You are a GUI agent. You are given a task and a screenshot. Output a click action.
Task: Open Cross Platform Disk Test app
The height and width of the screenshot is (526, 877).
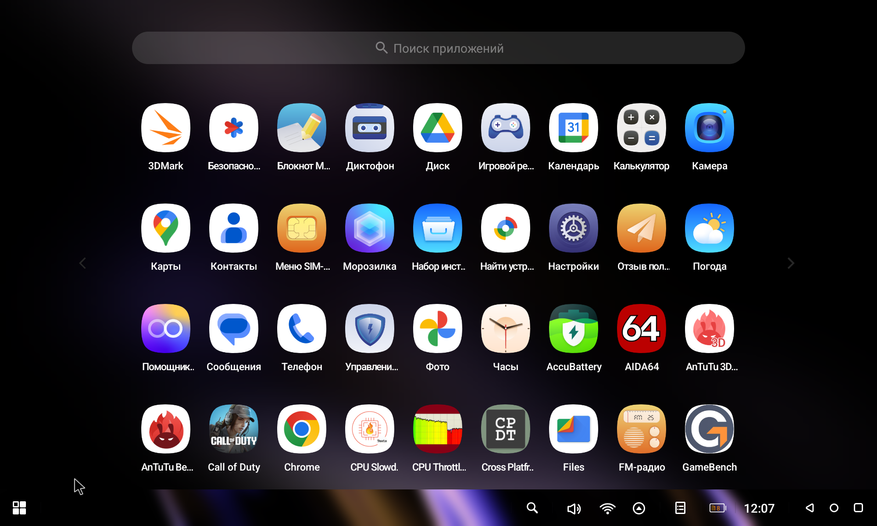pyautogui.click(x=506, y=429)
